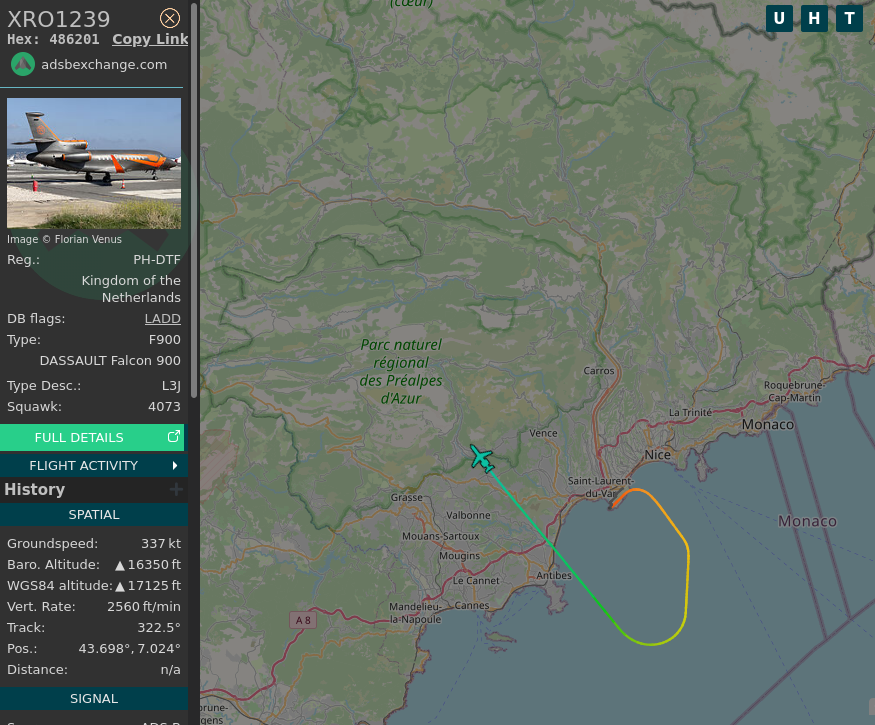
Task: Toggle the H map button
Action: click(x=814, y=18)
